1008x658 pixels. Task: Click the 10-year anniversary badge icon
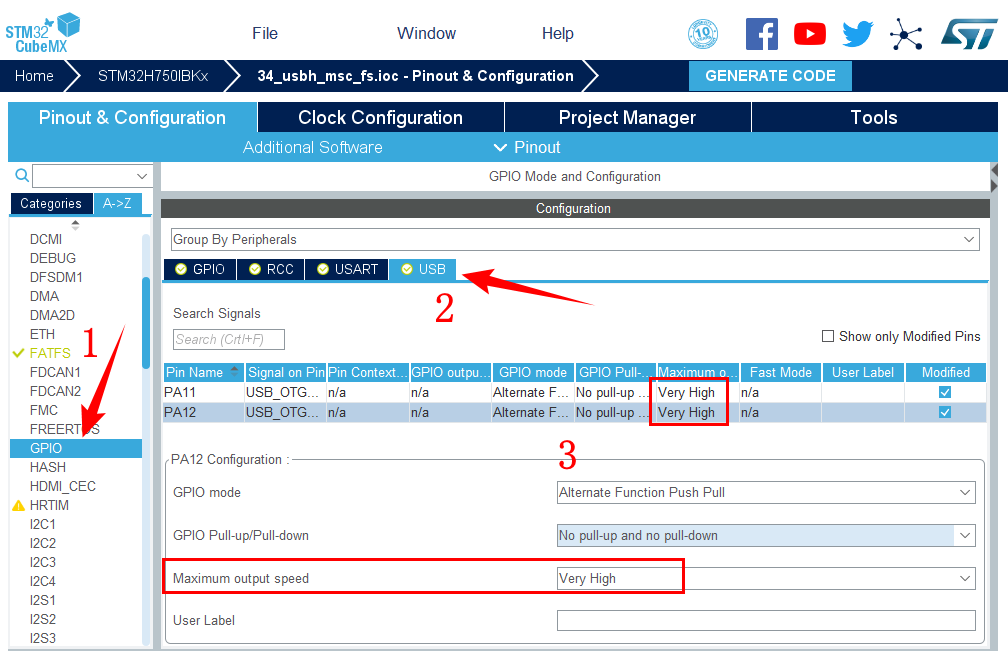tap(703, 34)
